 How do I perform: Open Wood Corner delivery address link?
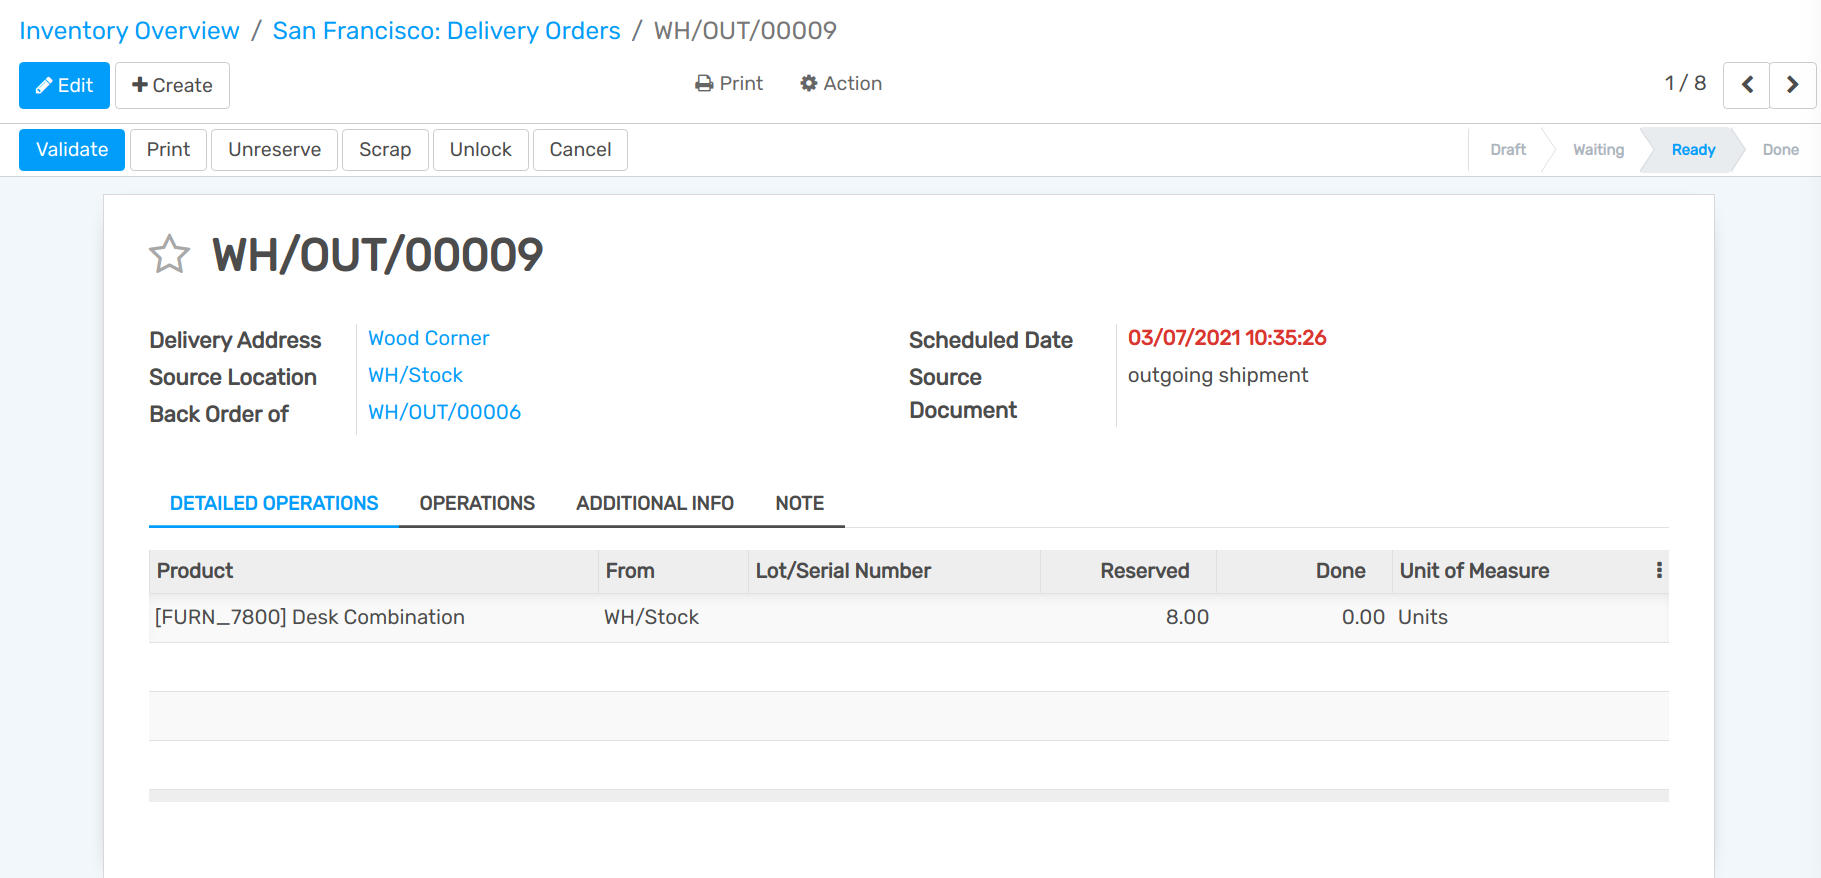pos(428,338)
